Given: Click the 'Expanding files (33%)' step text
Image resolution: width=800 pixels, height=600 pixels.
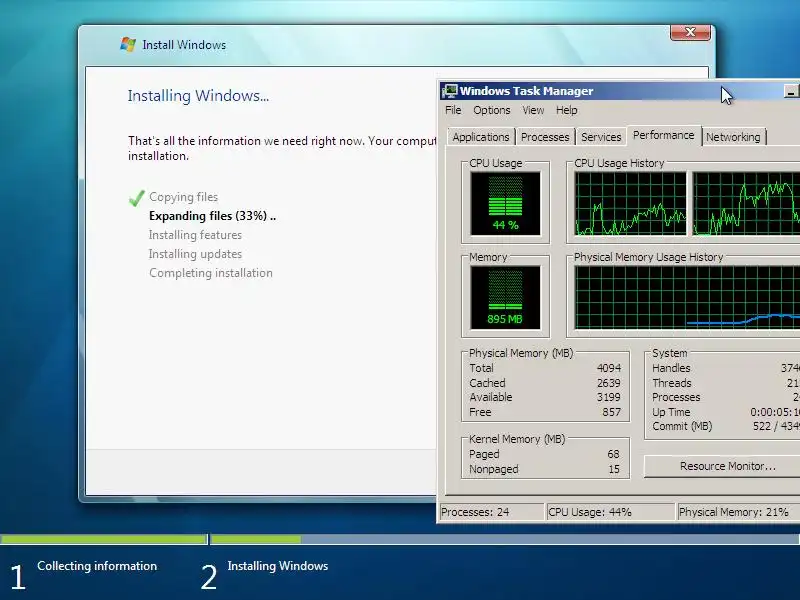Looking at the screenshot, I should pyautogui.click(x=212, y=216).
